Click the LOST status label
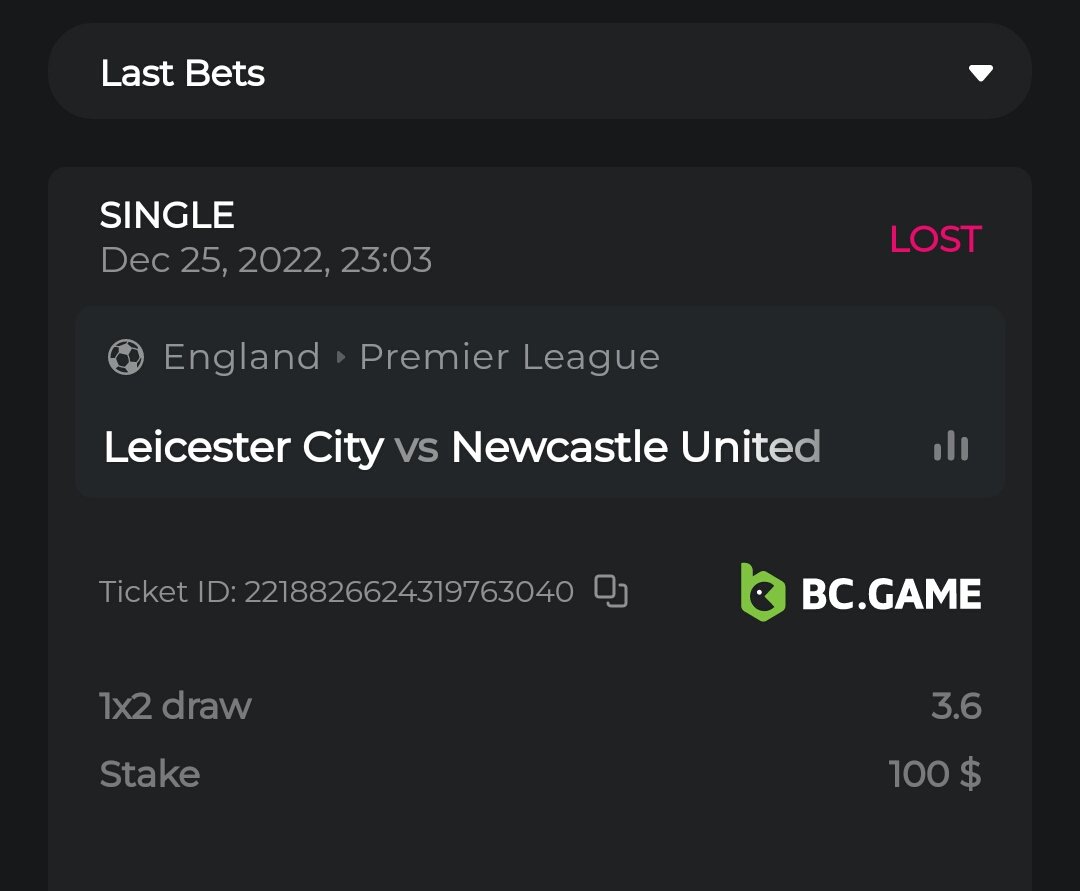Image resolution: width=1080 pixels, height=891 pixels. tap(935, 239)
